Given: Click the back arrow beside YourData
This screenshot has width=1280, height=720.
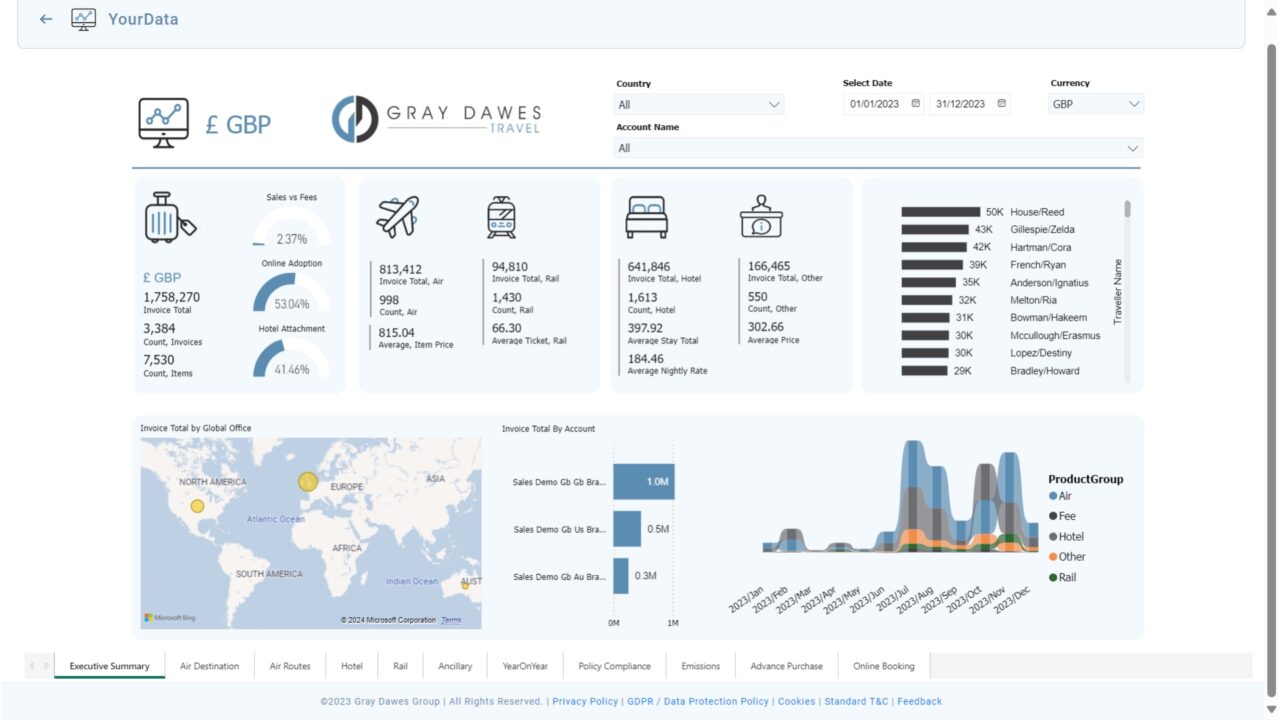Looking at the screenshot, I should point(45,19).
